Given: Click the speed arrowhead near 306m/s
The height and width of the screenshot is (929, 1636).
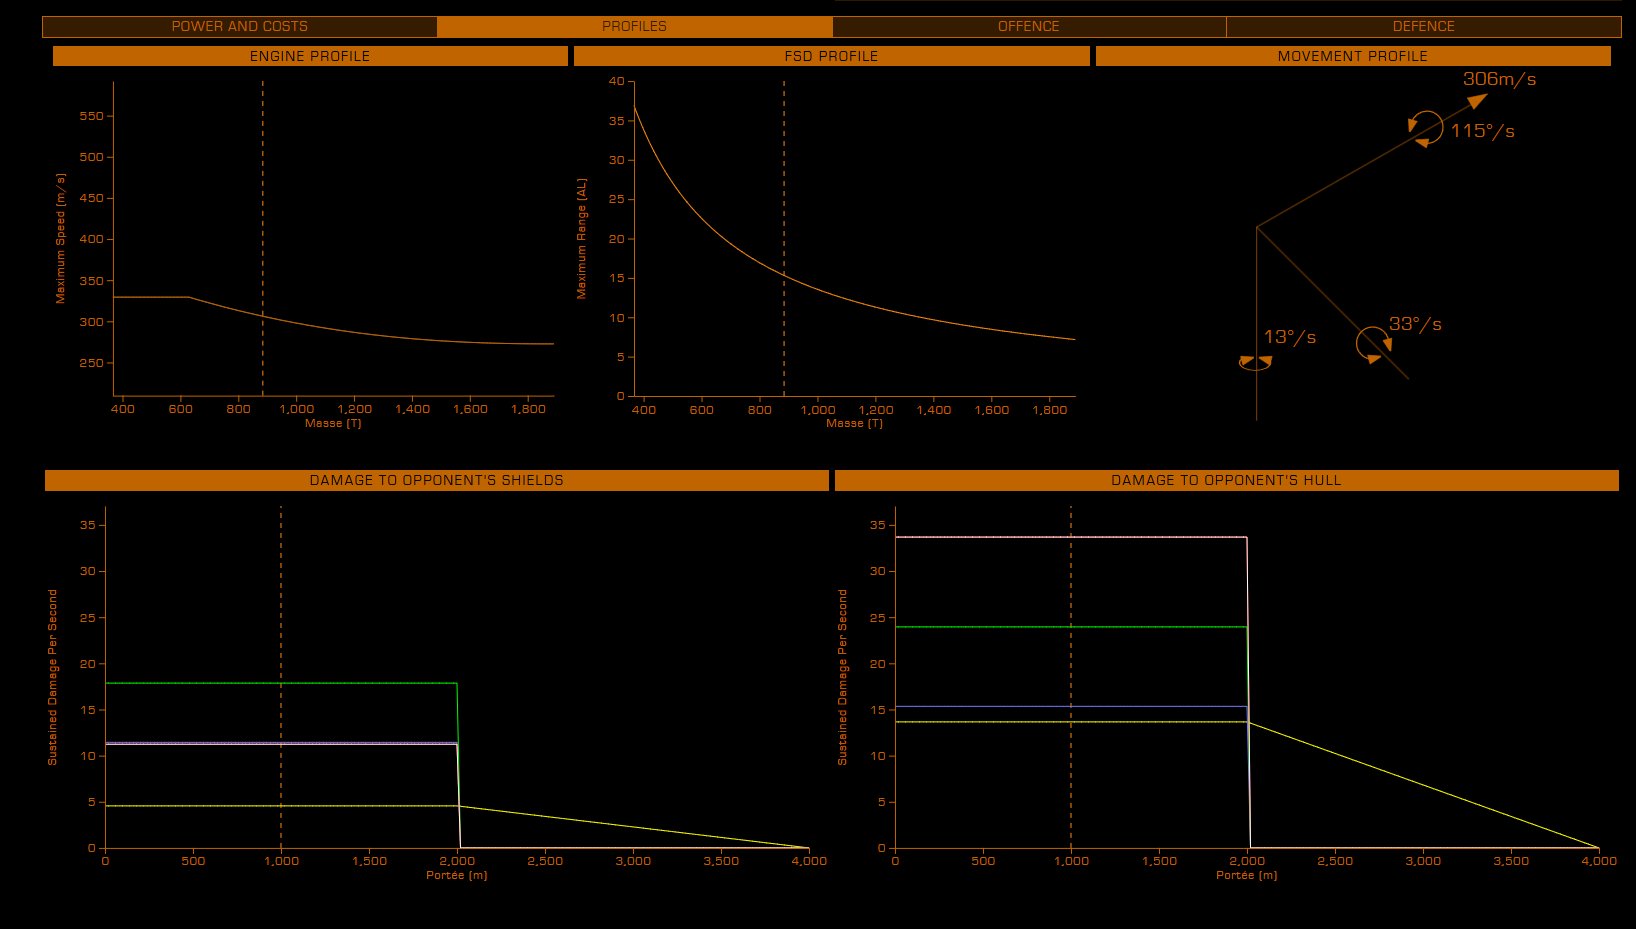Looking at the screenshot, I should [1477, 100].
